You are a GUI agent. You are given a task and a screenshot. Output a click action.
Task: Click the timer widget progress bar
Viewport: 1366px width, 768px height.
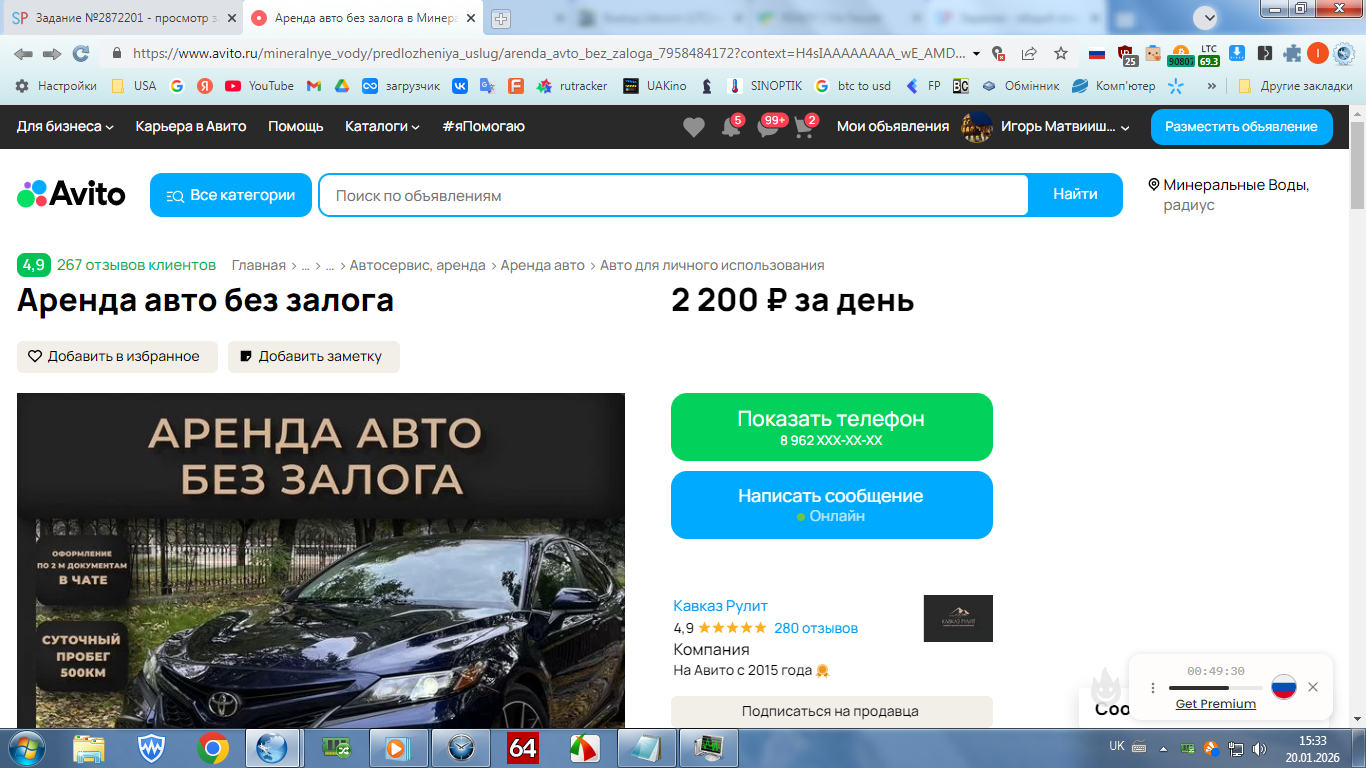click(1215, 688)
